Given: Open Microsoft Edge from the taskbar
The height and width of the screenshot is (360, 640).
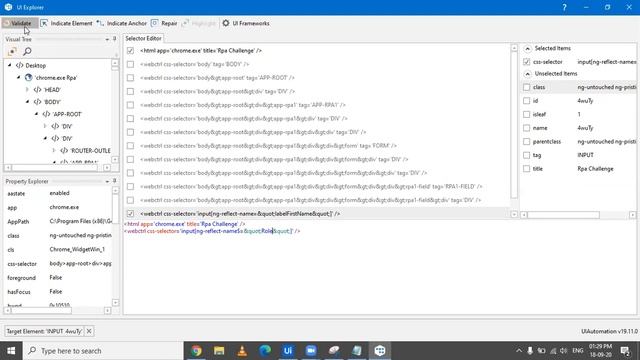Looking at the screenshot, I should 265,351.
